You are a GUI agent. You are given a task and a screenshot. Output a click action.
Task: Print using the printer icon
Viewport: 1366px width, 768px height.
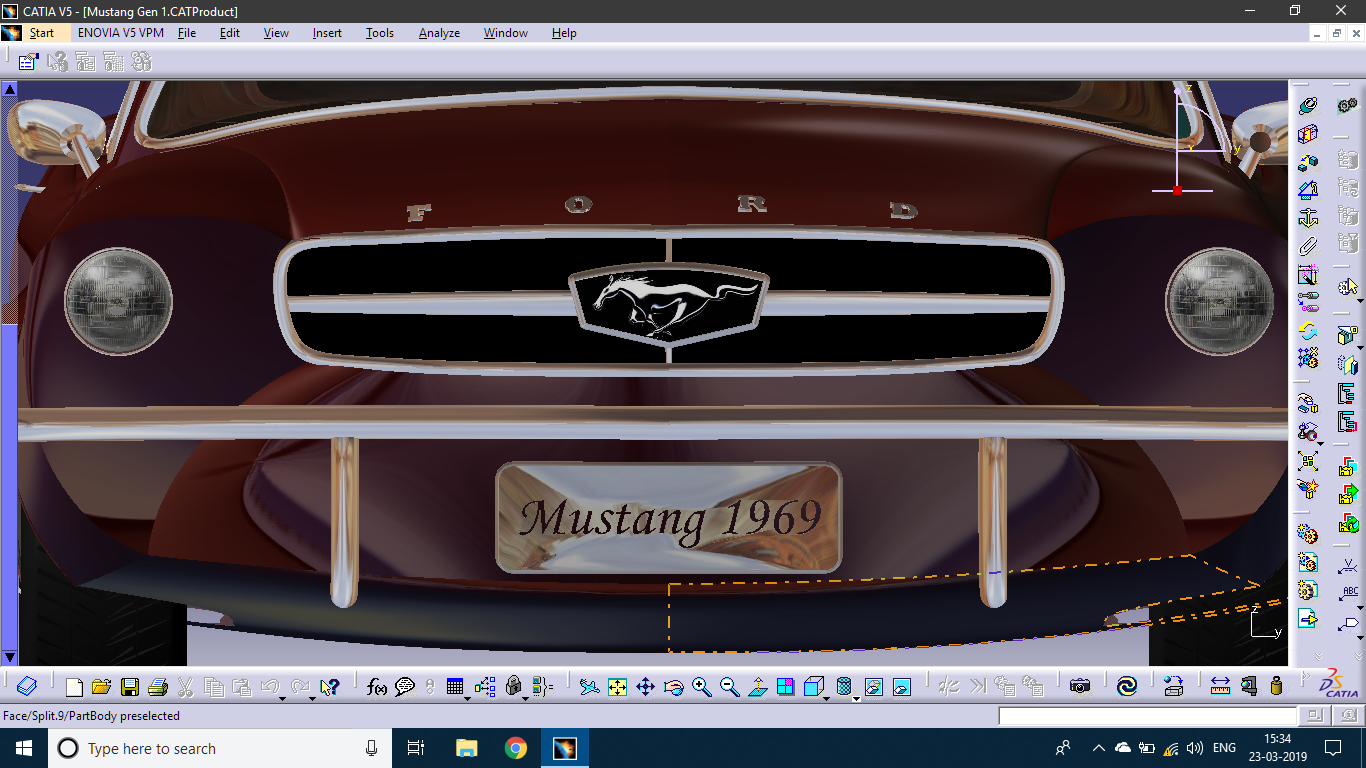(157, 687)
